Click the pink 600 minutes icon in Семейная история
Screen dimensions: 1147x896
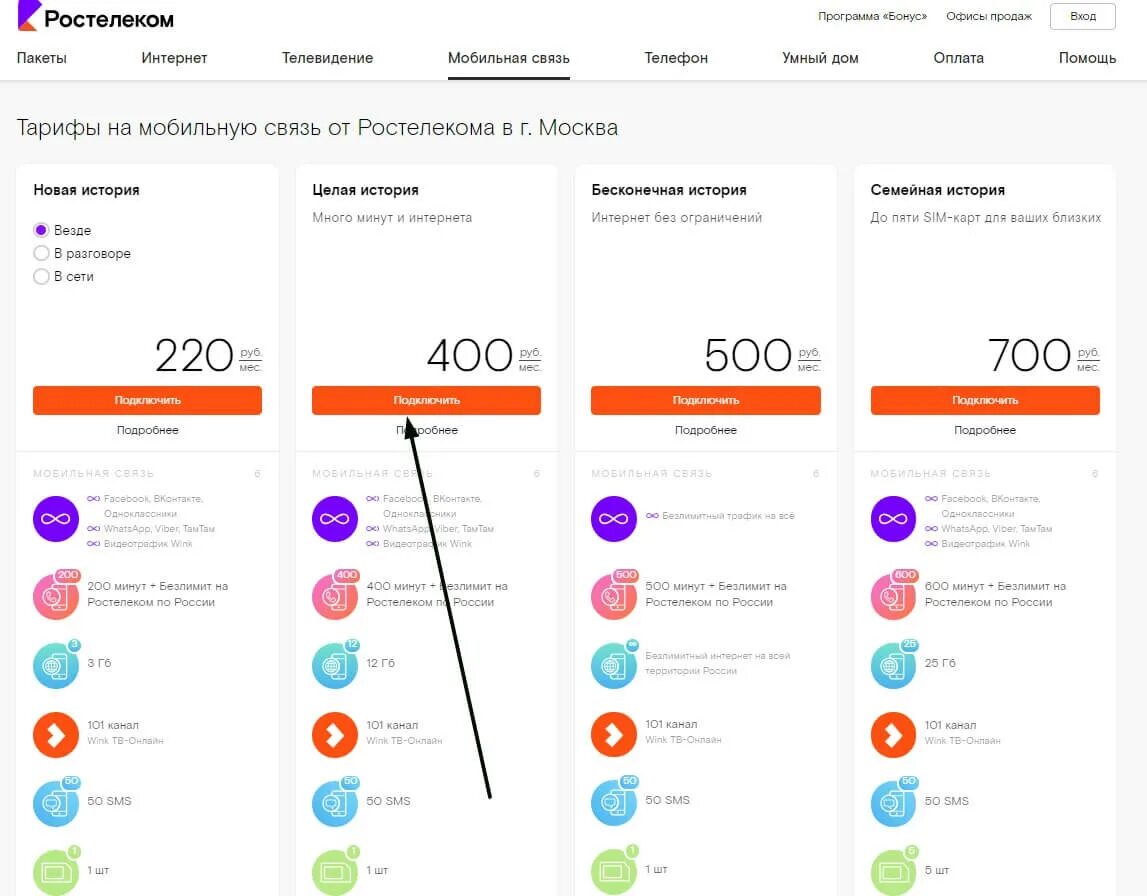(x=893, y=596)
